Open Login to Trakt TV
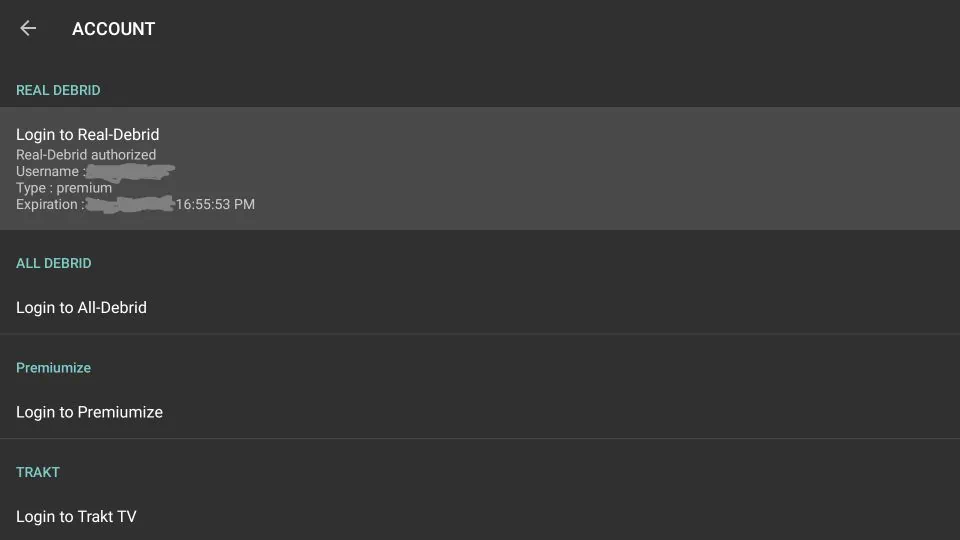Screen dimensions: 960x540 (76, 517)
